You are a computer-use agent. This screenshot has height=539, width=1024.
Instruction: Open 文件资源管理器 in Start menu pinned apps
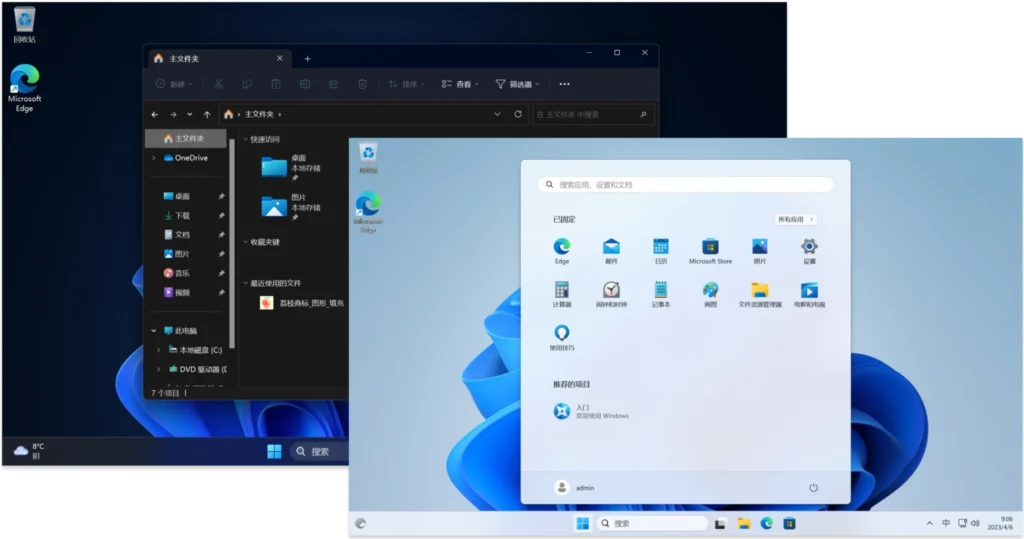(760, 294)
